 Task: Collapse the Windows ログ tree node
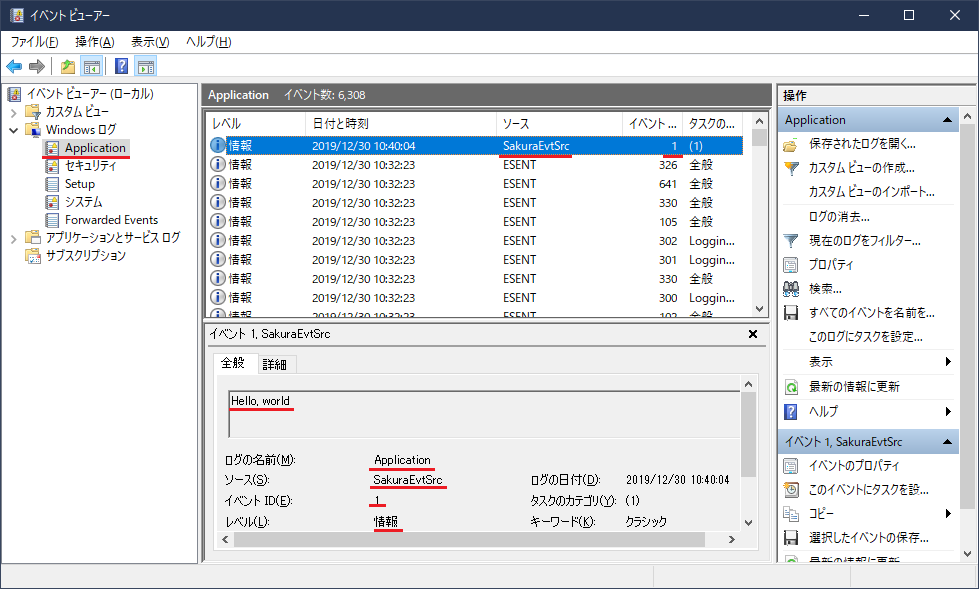pos(13,130)
